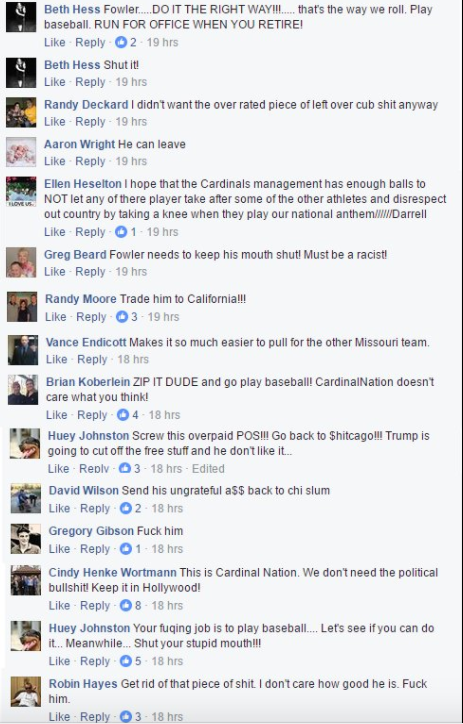Open Cindy Henke Wortmann's profile name

click(113, 573)
